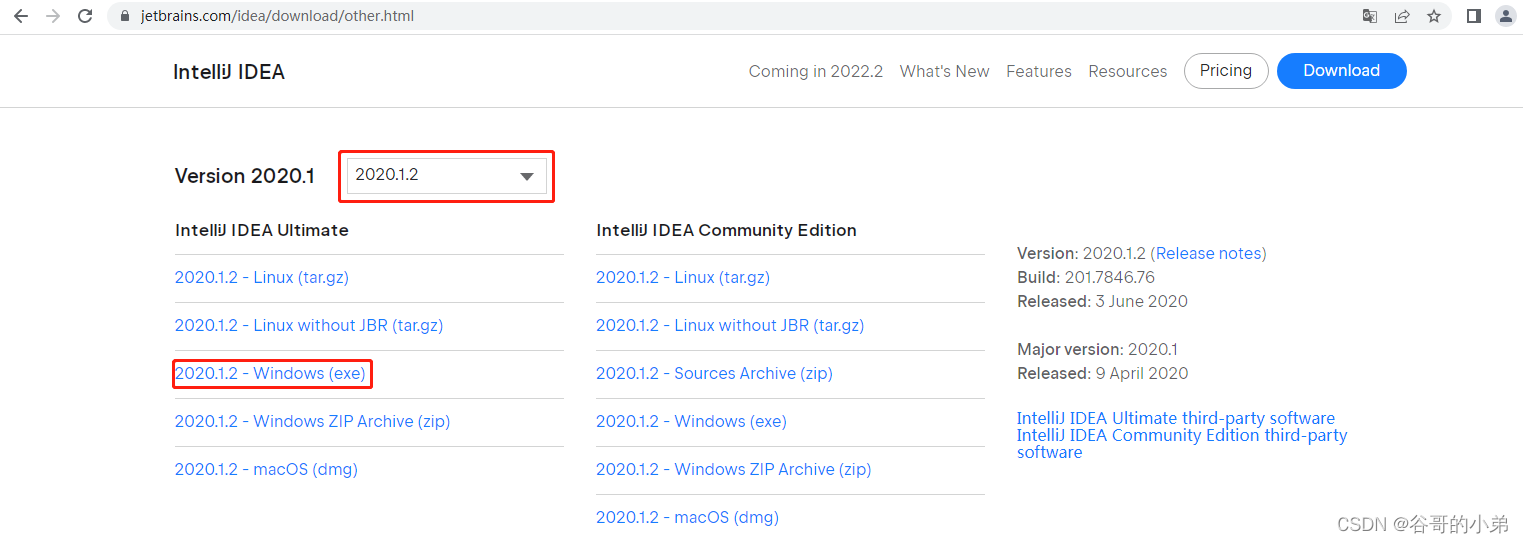Open the Release notes link

tap(1209, 253)
